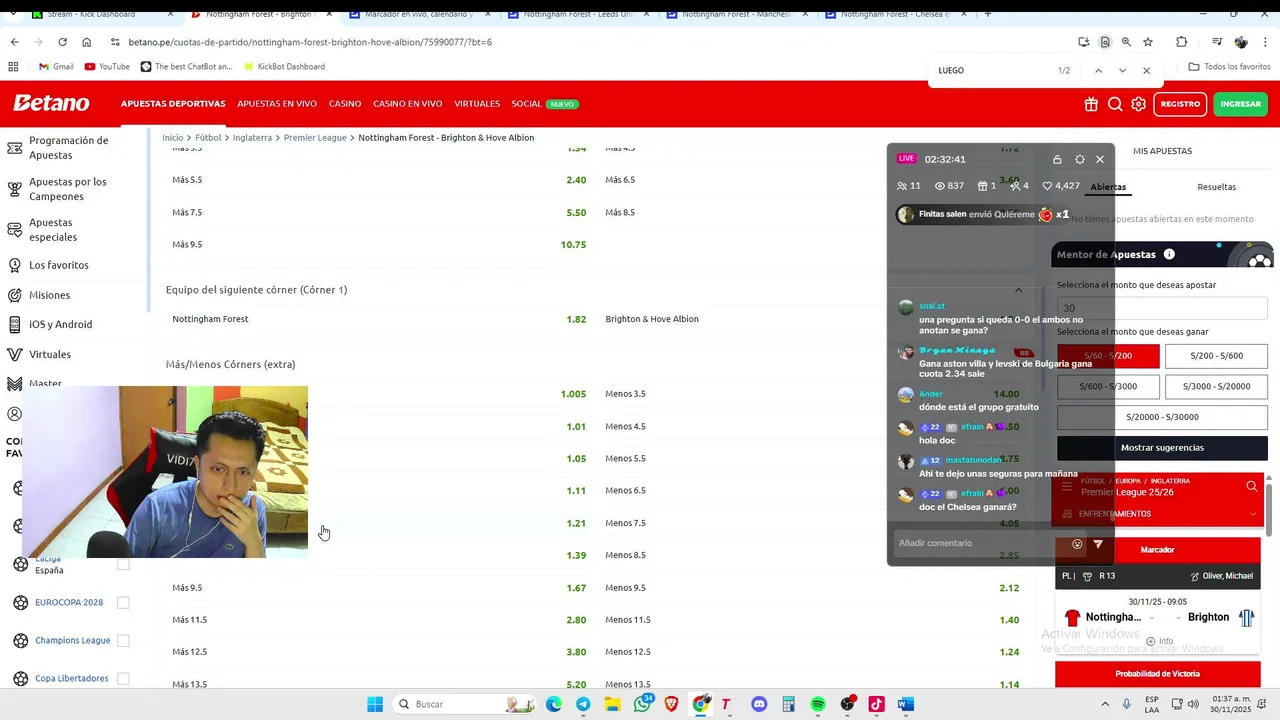
Task: Open Spotify from the taskbar
Action: (818, 704)
